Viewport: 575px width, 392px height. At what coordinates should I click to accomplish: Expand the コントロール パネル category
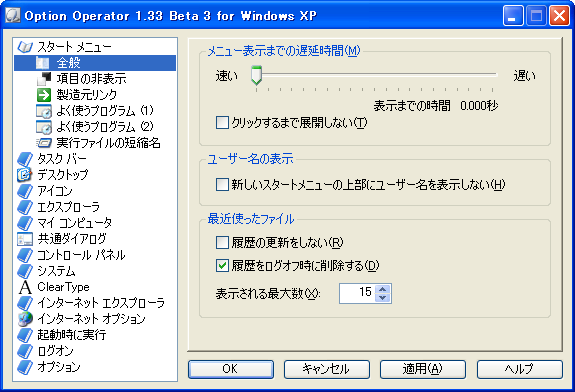tap(81, 255)
